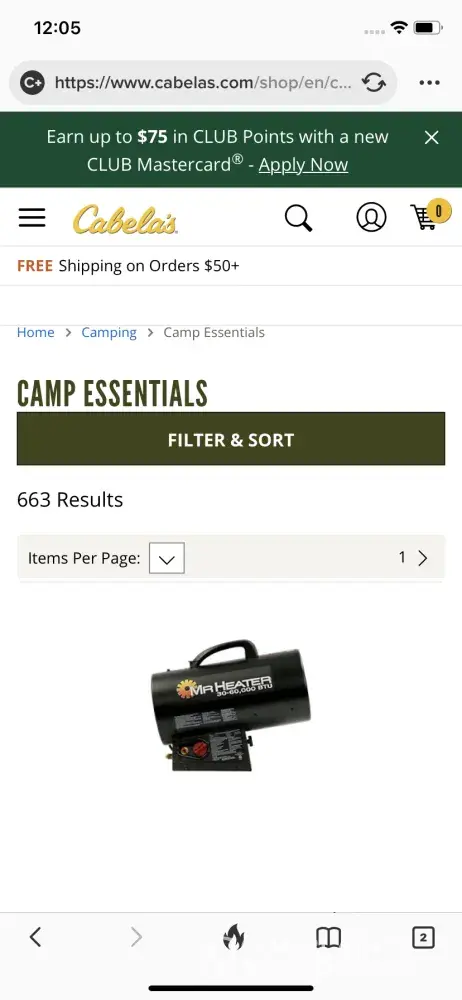Dismiss the CLUB Mastercard banner
Screen dimensions: 462x1000
pos(432,137)
